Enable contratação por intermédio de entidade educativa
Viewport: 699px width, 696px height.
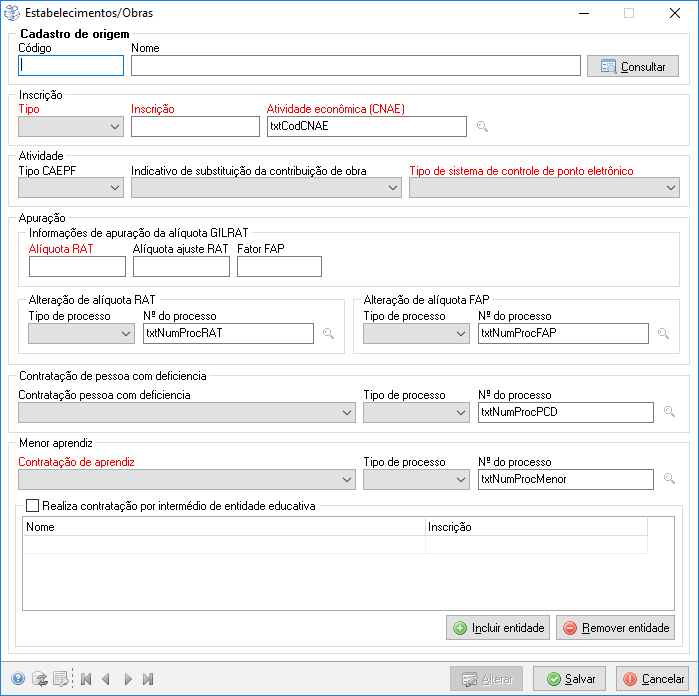pyautogui.click(x=33, y=506)
